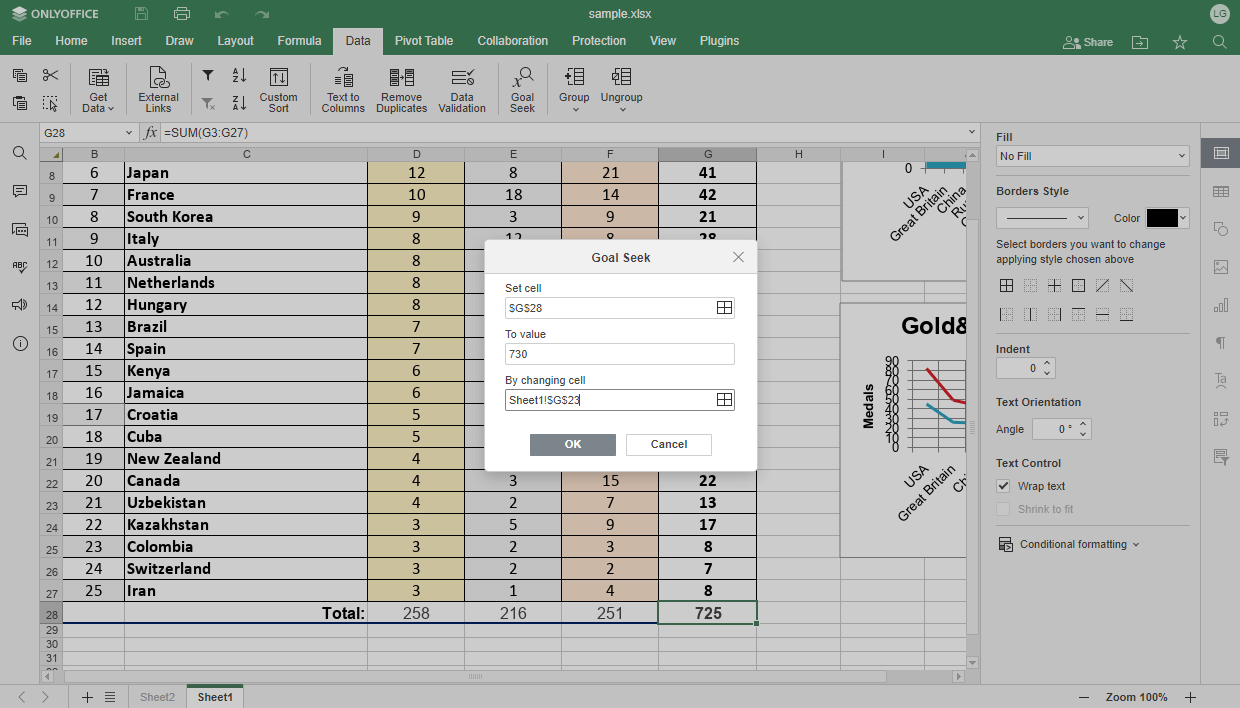
Task: Switch to the Pivot Table ribbon tab
Action: 424,41
